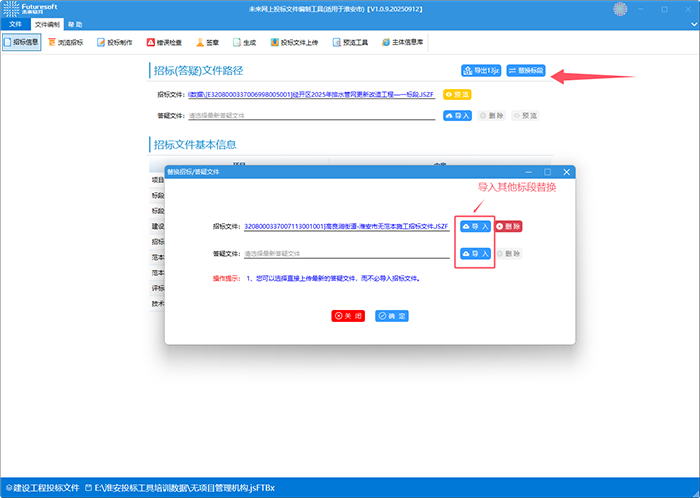Viewport: 700px width, 498px height.
Task: Open the 文件 menu
Action: (x=15, y=23)
